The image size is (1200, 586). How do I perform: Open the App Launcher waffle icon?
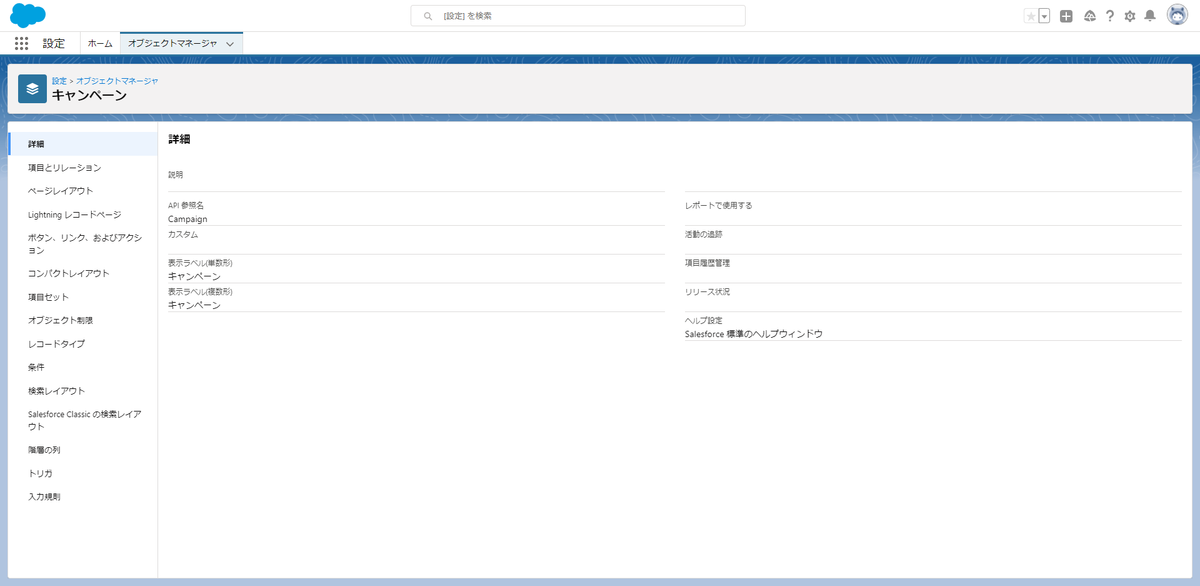pyautogui.click(x=20, y=42)
